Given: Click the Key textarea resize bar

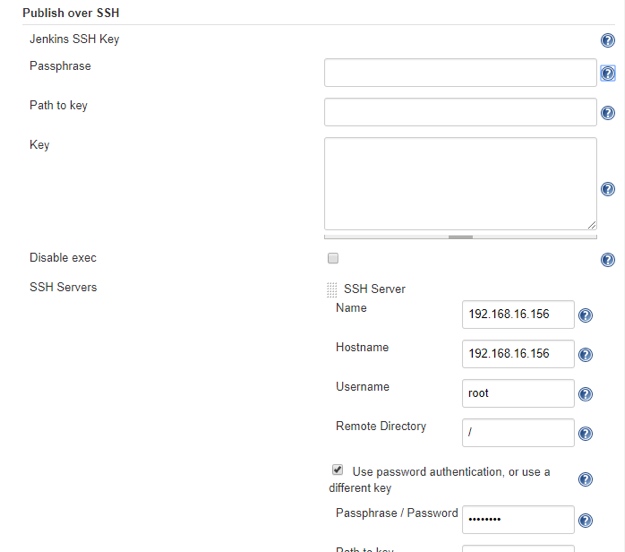Looking at the screenshot, I should coord(460,237).
